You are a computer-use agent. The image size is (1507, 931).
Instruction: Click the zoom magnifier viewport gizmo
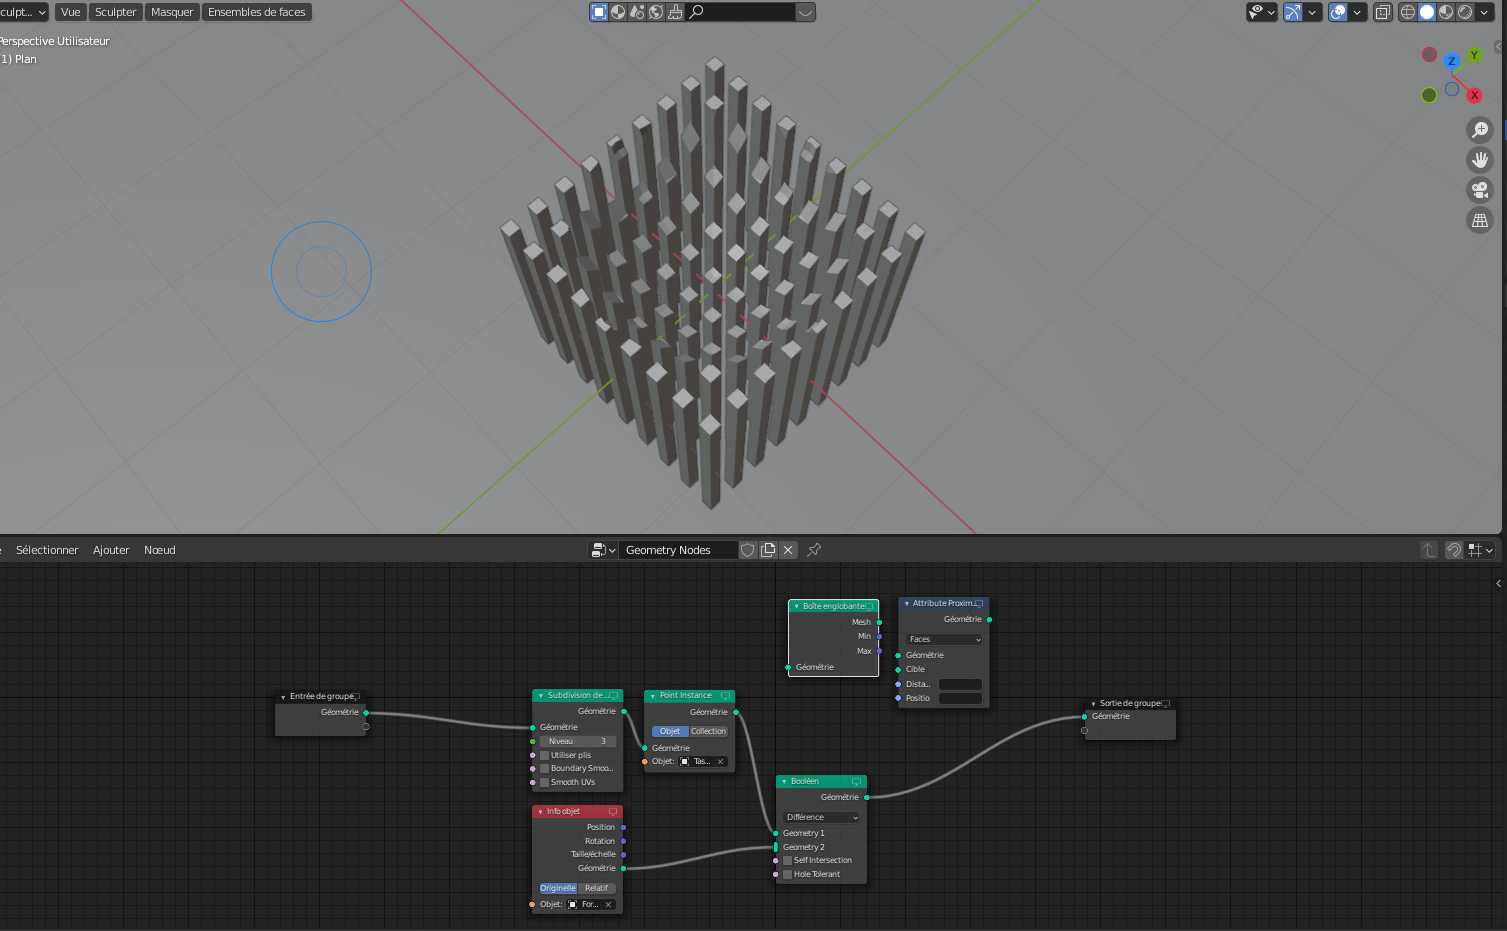[1480, 129]
